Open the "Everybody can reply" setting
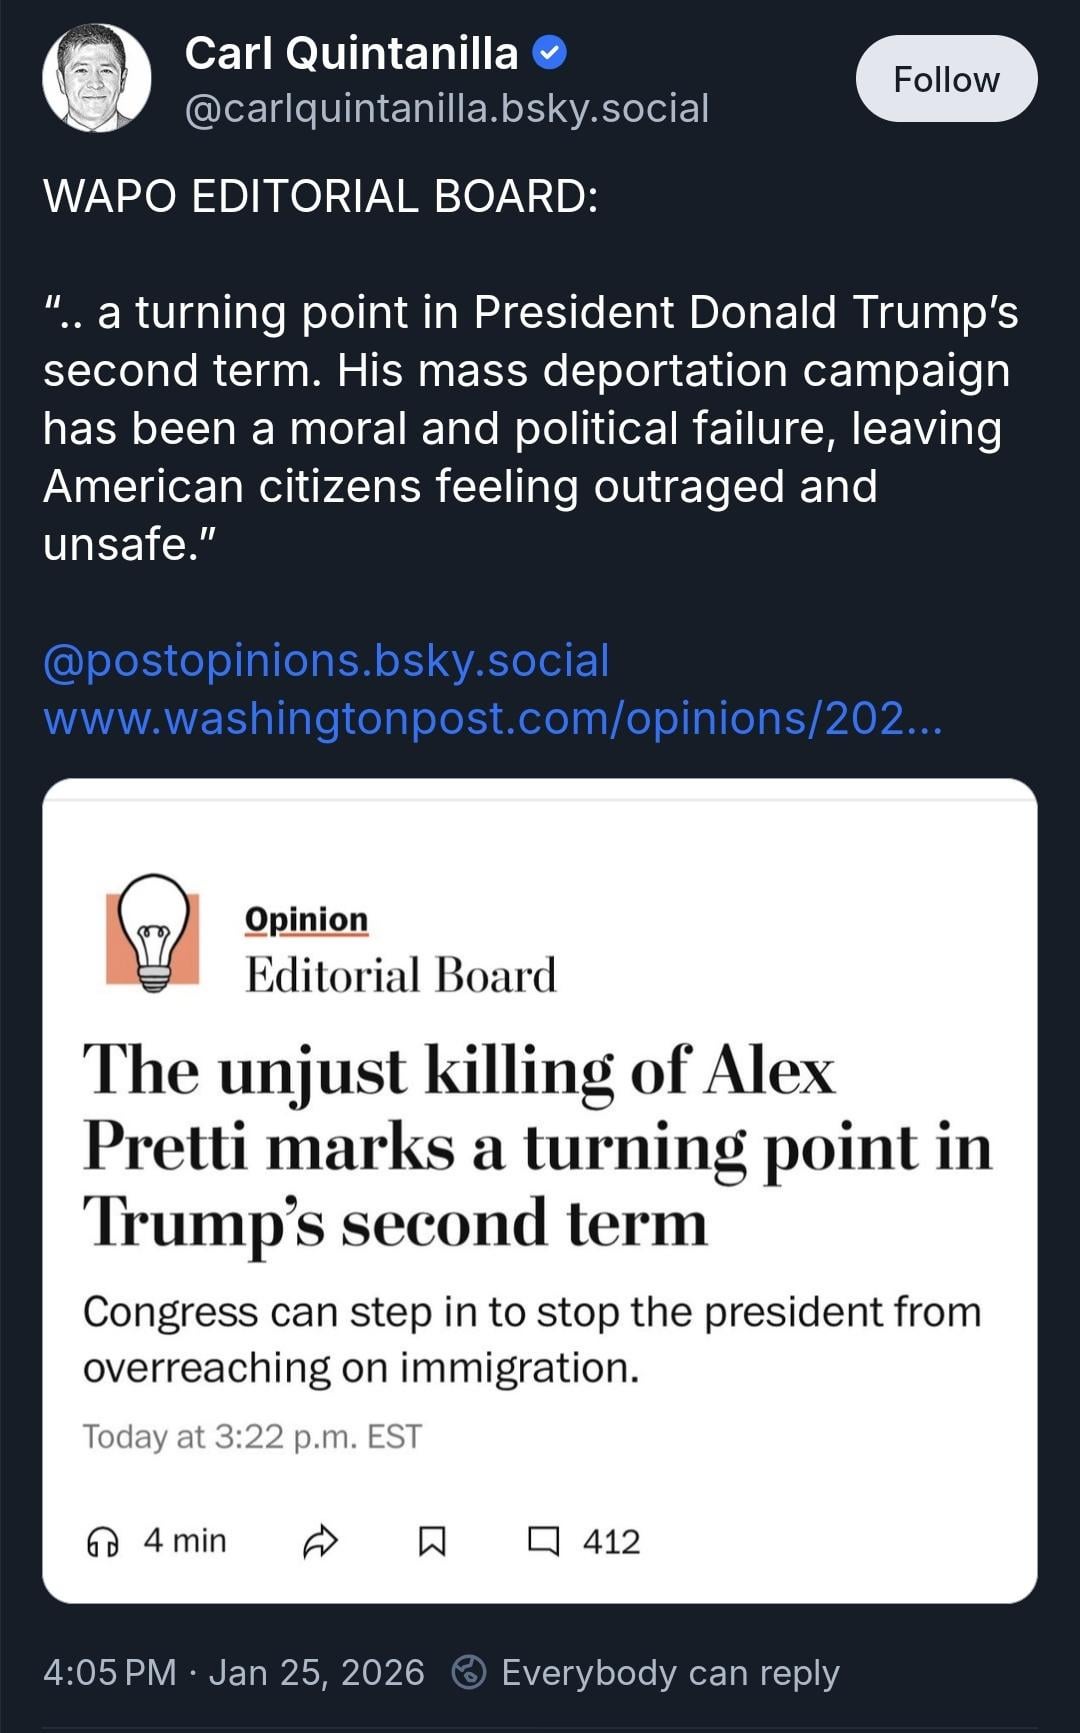 click(x=669, y=1672)
